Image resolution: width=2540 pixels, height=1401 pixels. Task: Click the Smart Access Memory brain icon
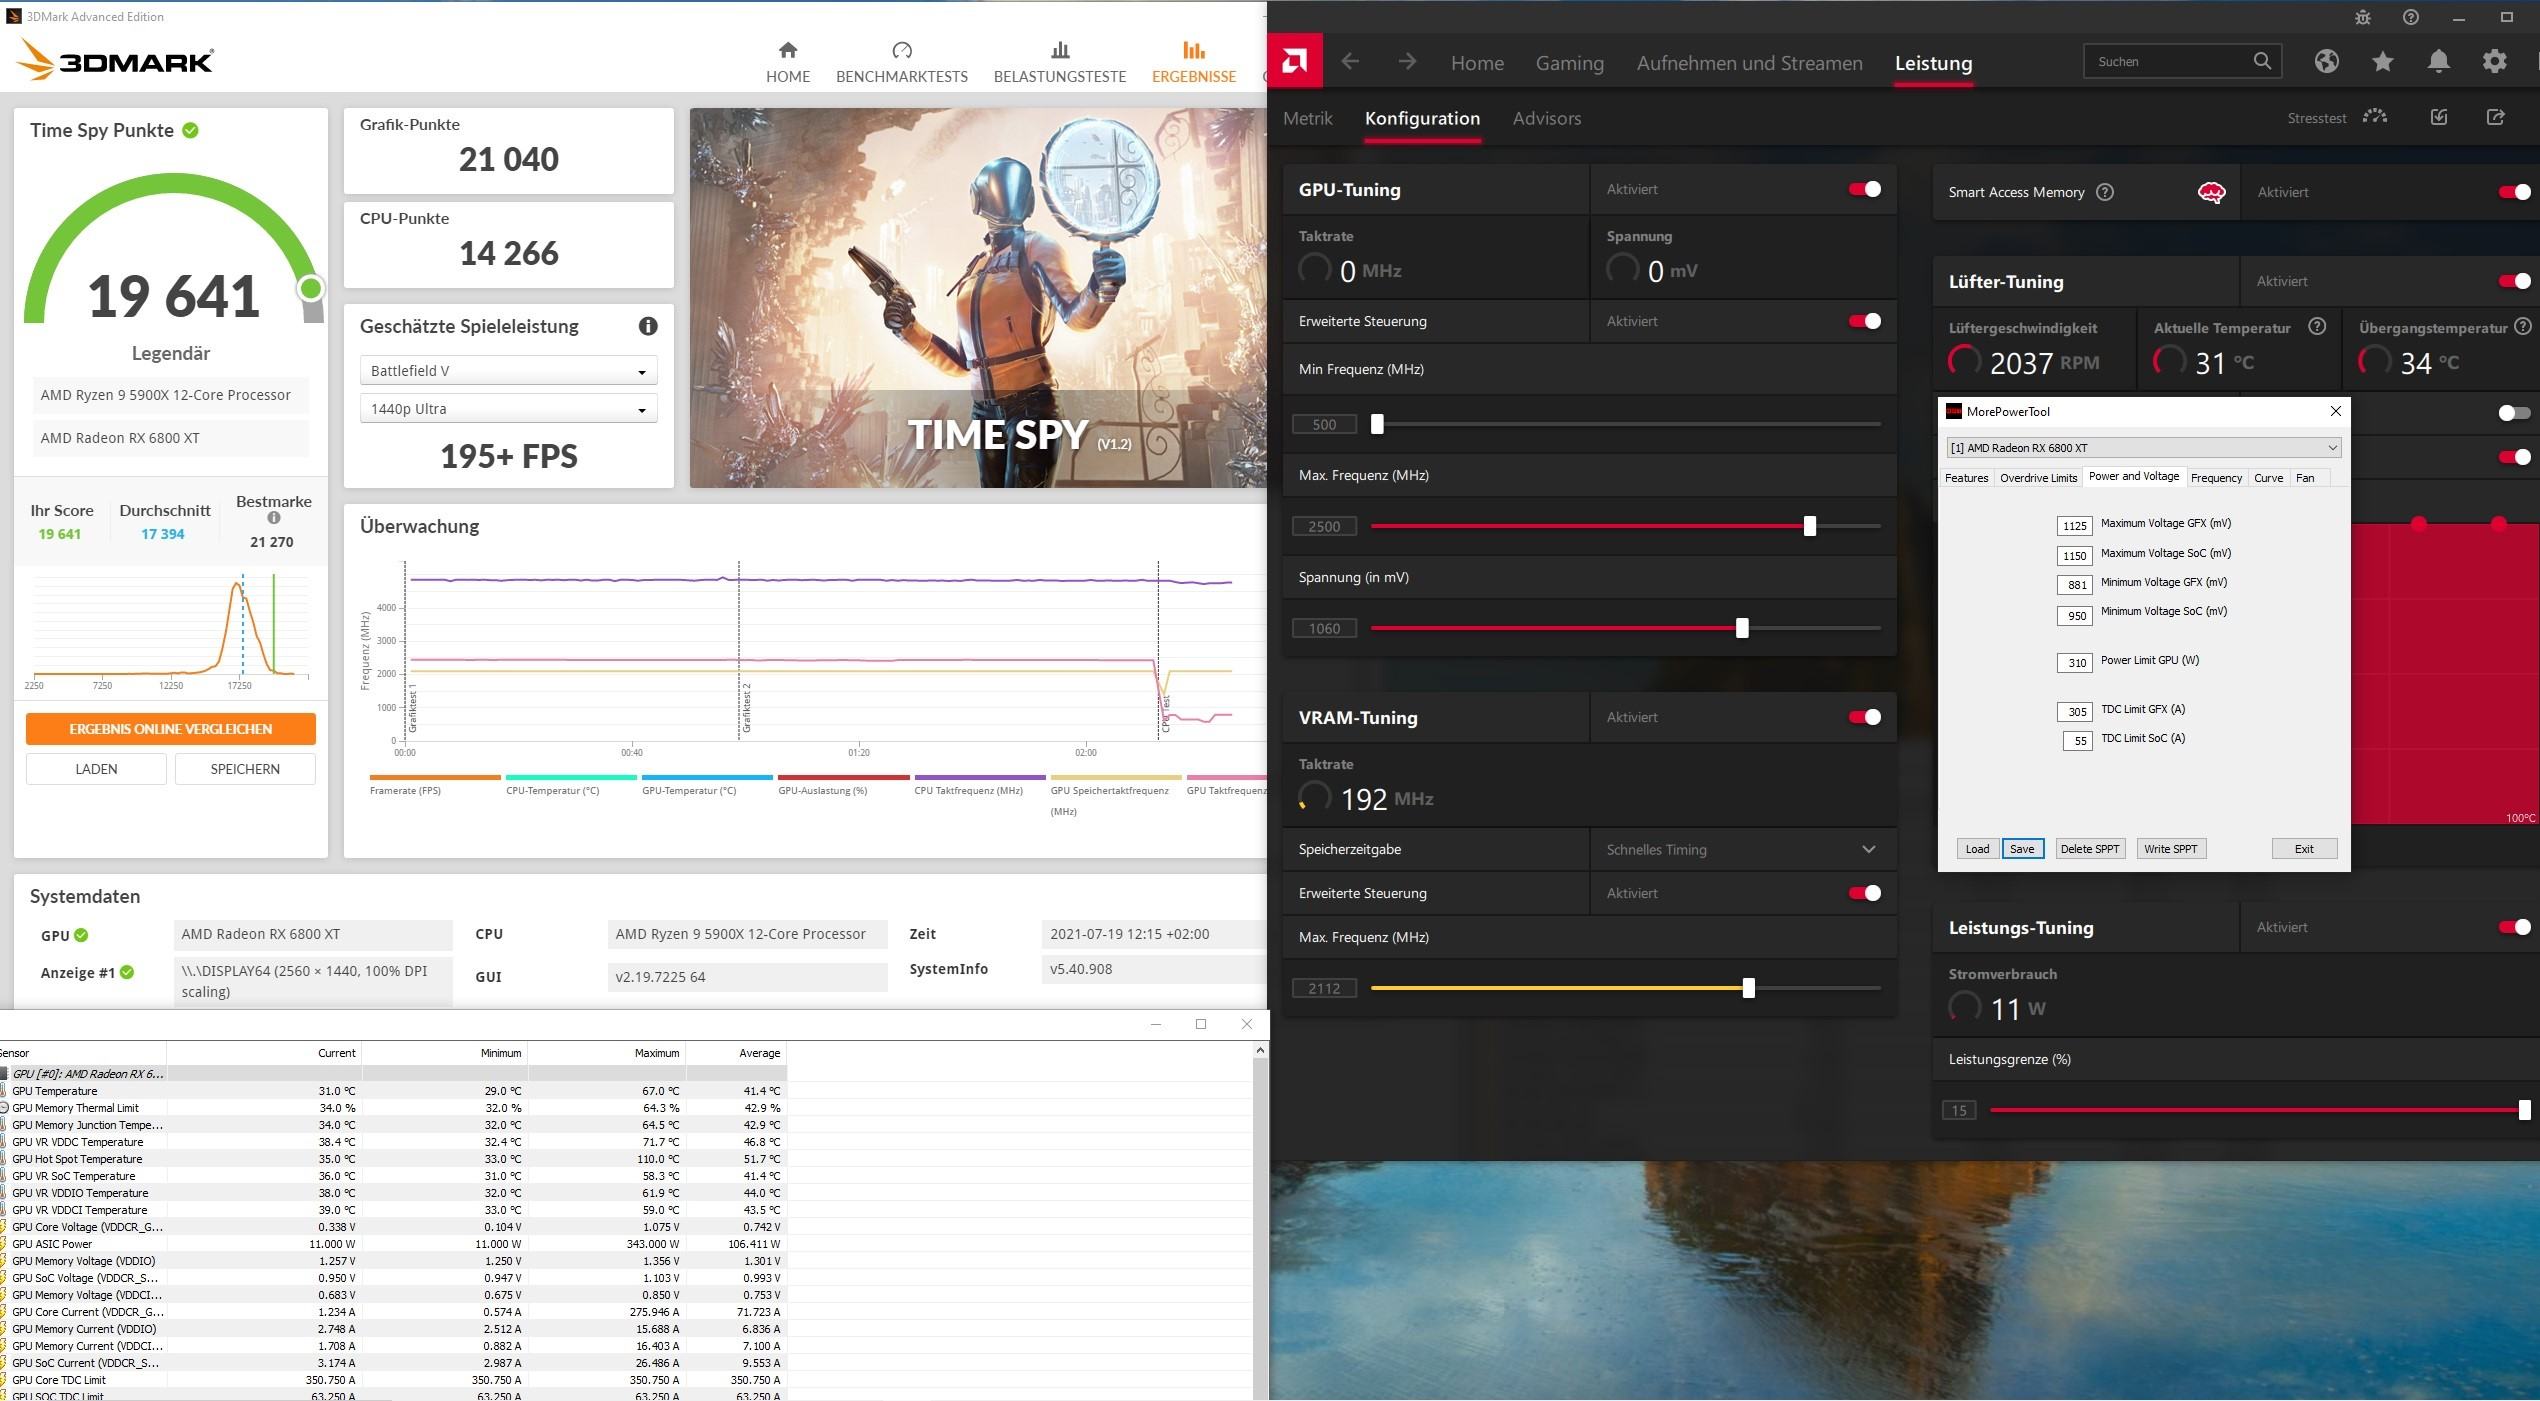2211,193
